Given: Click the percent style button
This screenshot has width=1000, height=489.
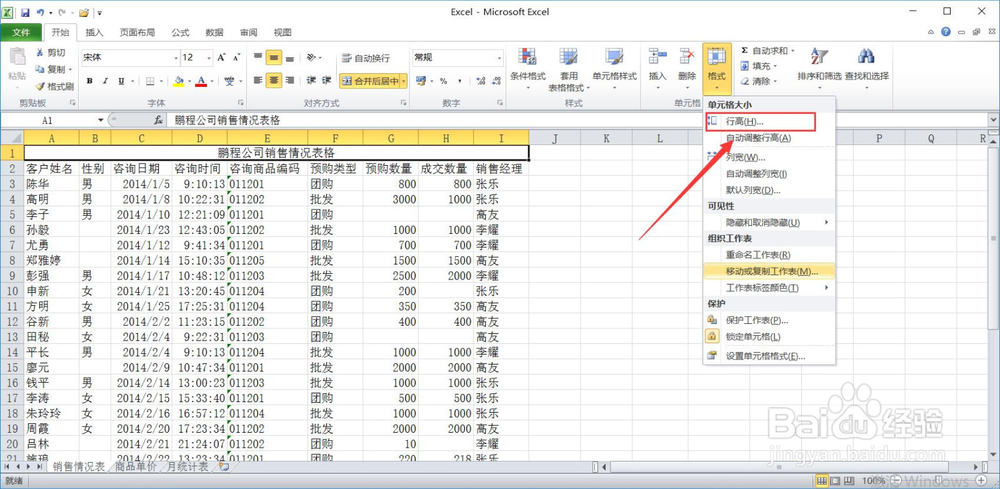Looking at the screenshot, I should [x=443, y=81].
